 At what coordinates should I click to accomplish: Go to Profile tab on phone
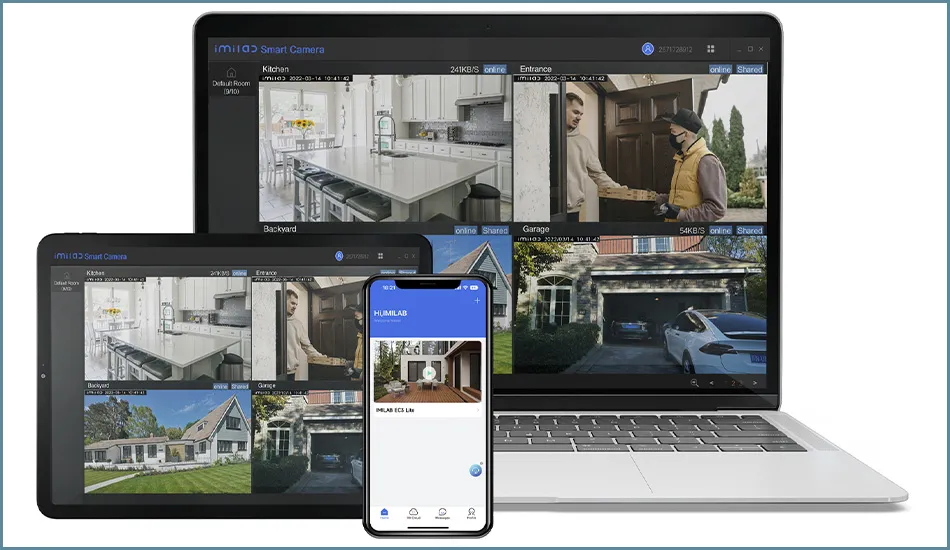pyautogui.click(x=471, y=512)
